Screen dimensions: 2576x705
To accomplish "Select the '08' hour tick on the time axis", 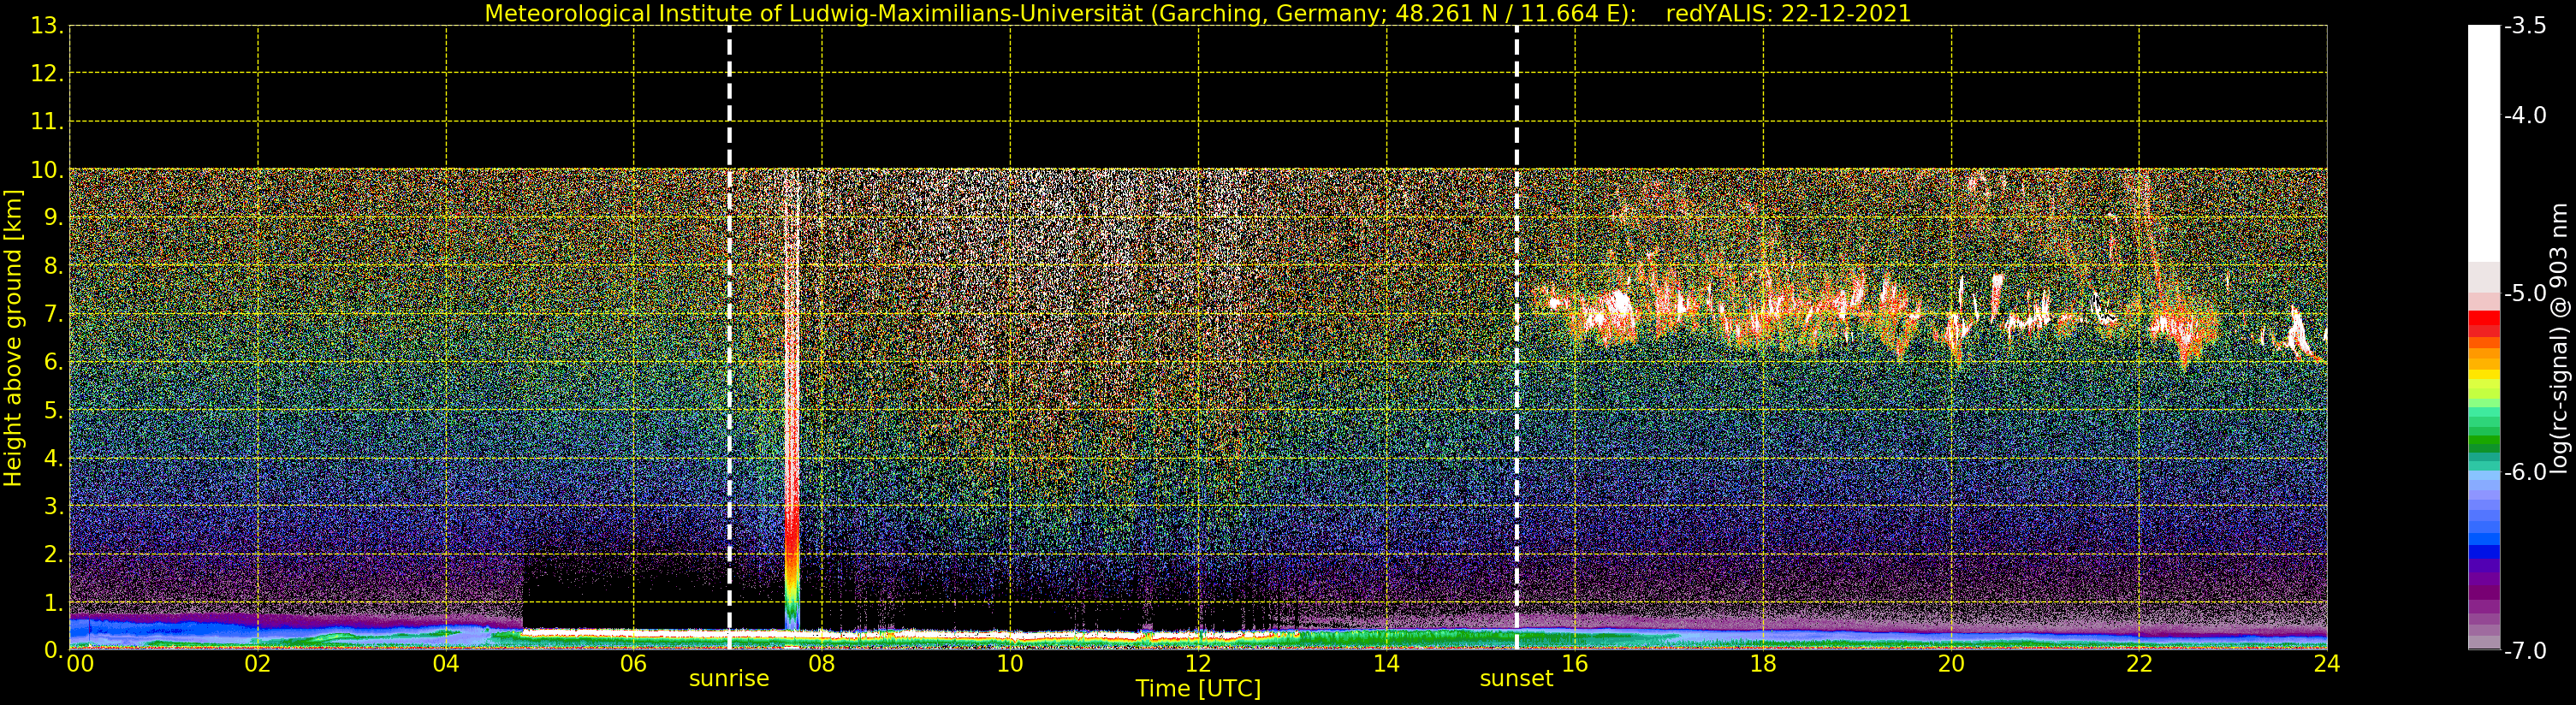I will coord(822,664).
